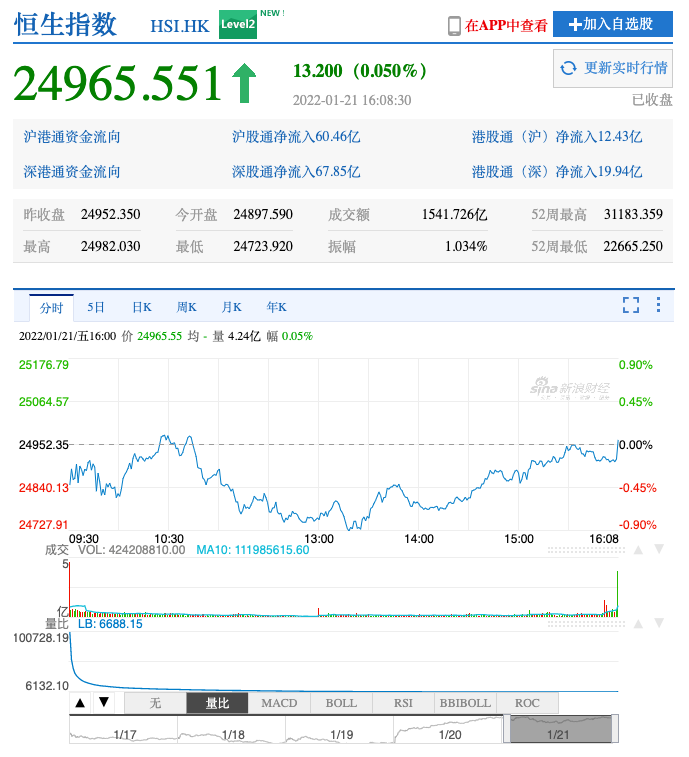Click the LB: 6688.15 label
The width and height of the screenshot is (689, 757).
[110, 624]
